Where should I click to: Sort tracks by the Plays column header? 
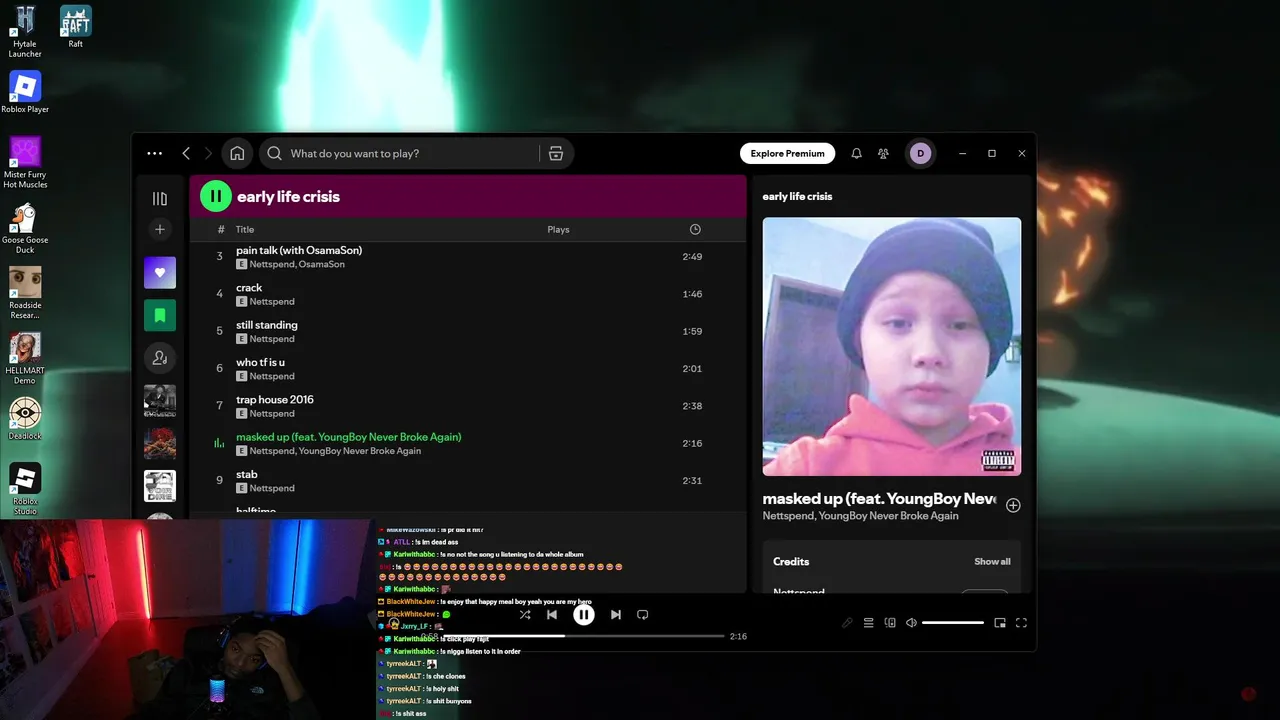tap(558, 229)
